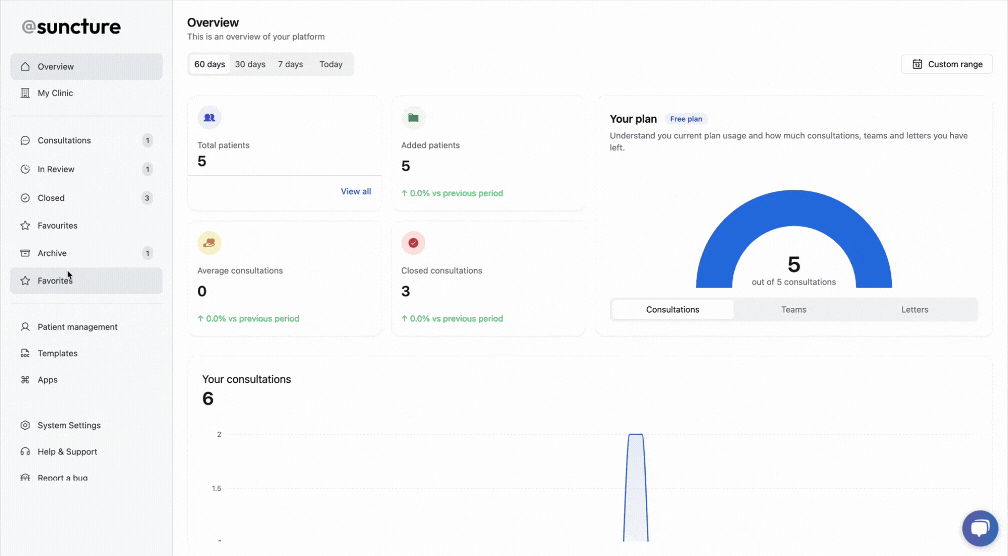The width and height of the screenshot is (1008, 556).
Task: Click the System Settings gear icon
Action: (x=25, y=425)
